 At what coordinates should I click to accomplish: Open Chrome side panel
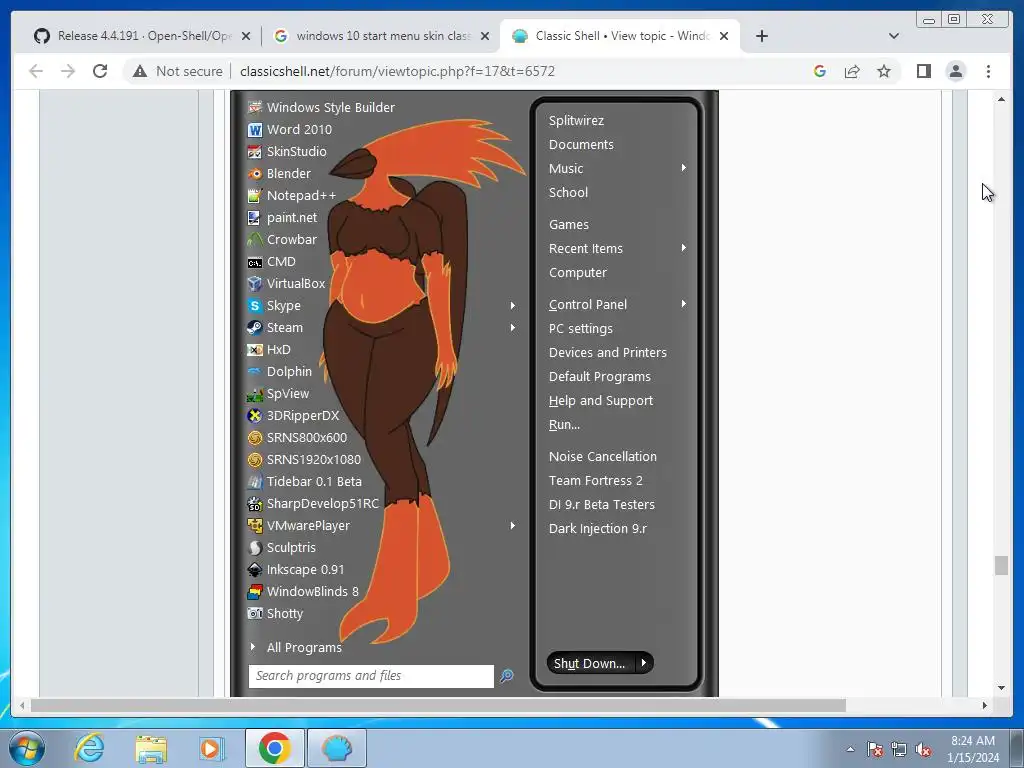point(923,71)
